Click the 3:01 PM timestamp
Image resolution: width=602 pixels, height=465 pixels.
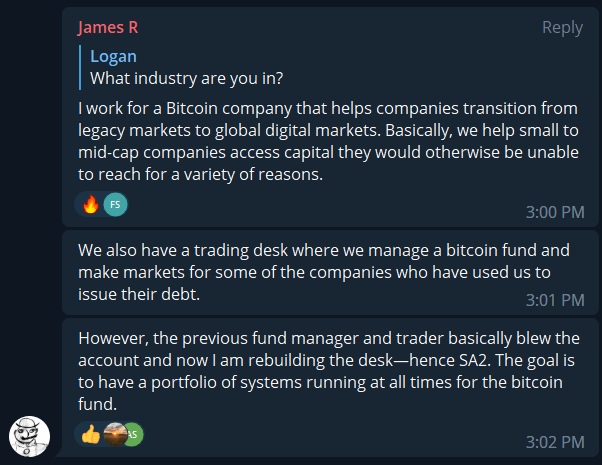click(x=555, y=300)
